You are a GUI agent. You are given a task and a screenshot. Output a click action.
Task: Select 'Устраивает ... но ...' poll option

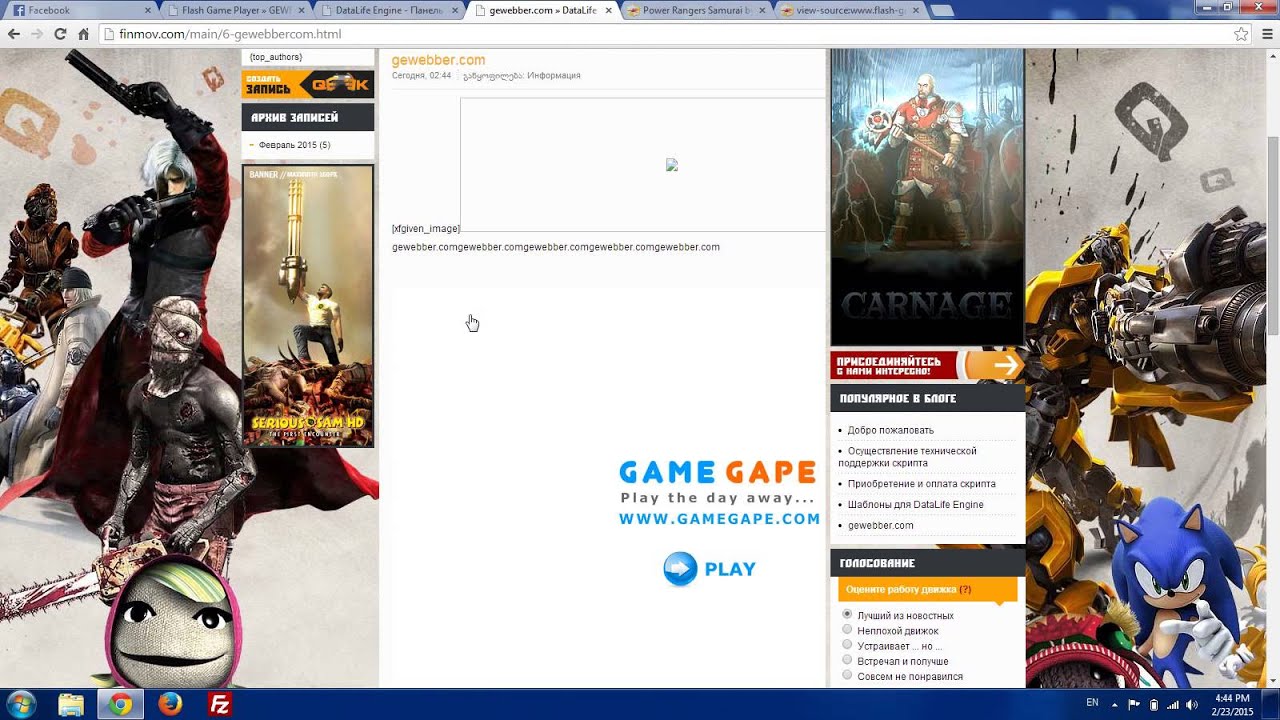847,645
